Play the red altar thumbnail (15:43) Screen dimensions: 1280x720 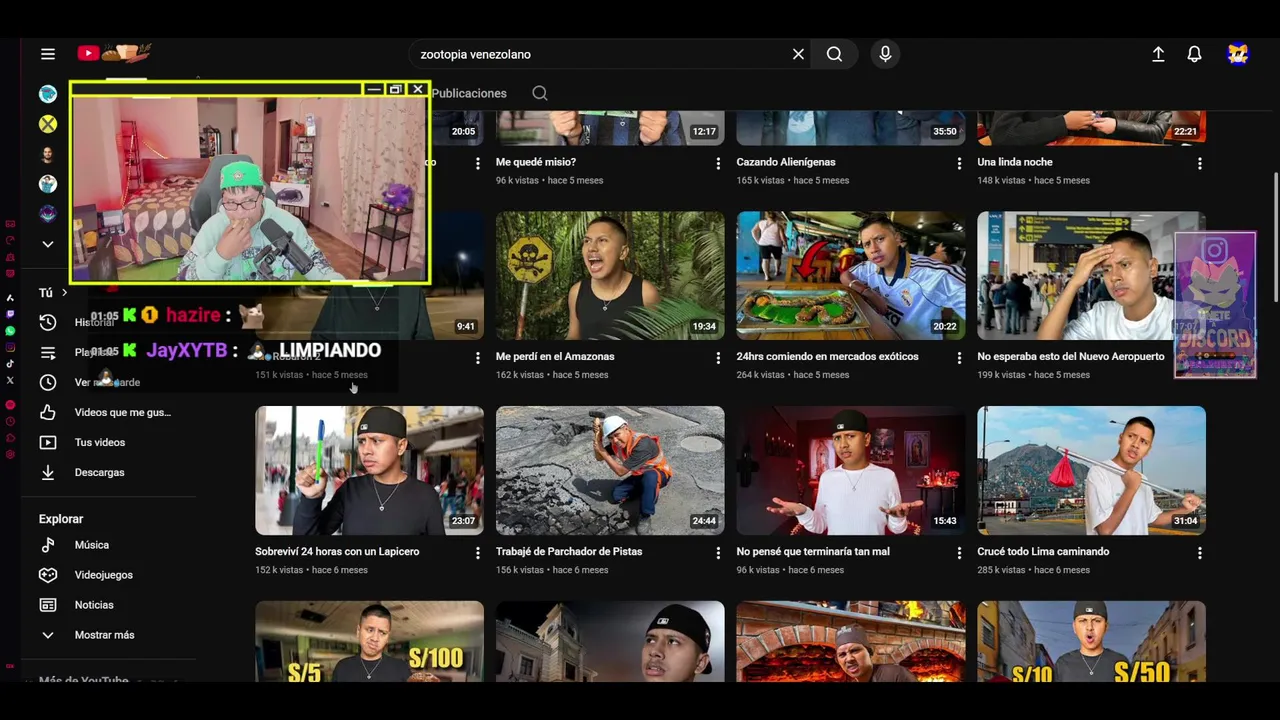coord(851,470)
